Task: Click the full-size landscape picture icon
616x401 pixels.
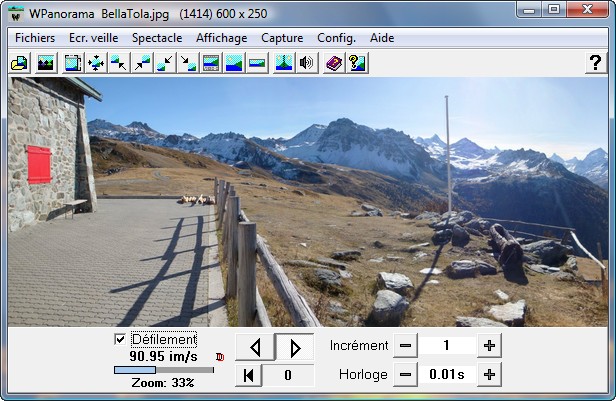Action: 234,63
